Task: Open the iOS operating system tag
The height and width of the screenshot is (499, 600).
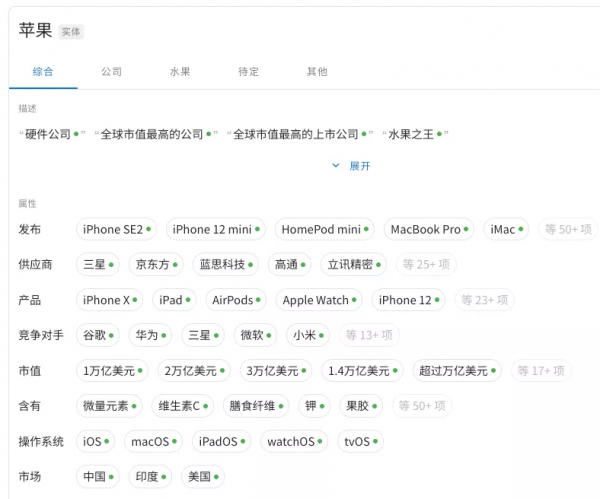Action: point(95,441)
